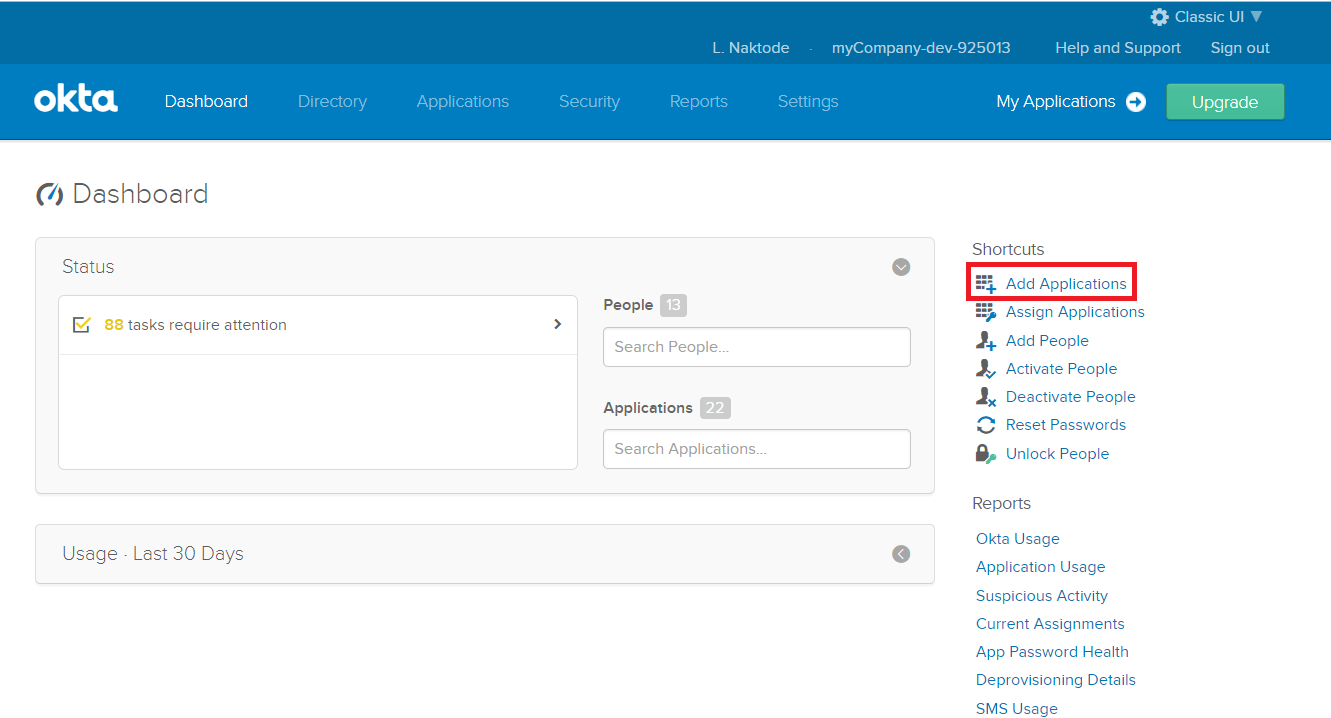The image size is (1331, 718).
Task: Open the App Password Health report
Action: [x=1052, y=652]
